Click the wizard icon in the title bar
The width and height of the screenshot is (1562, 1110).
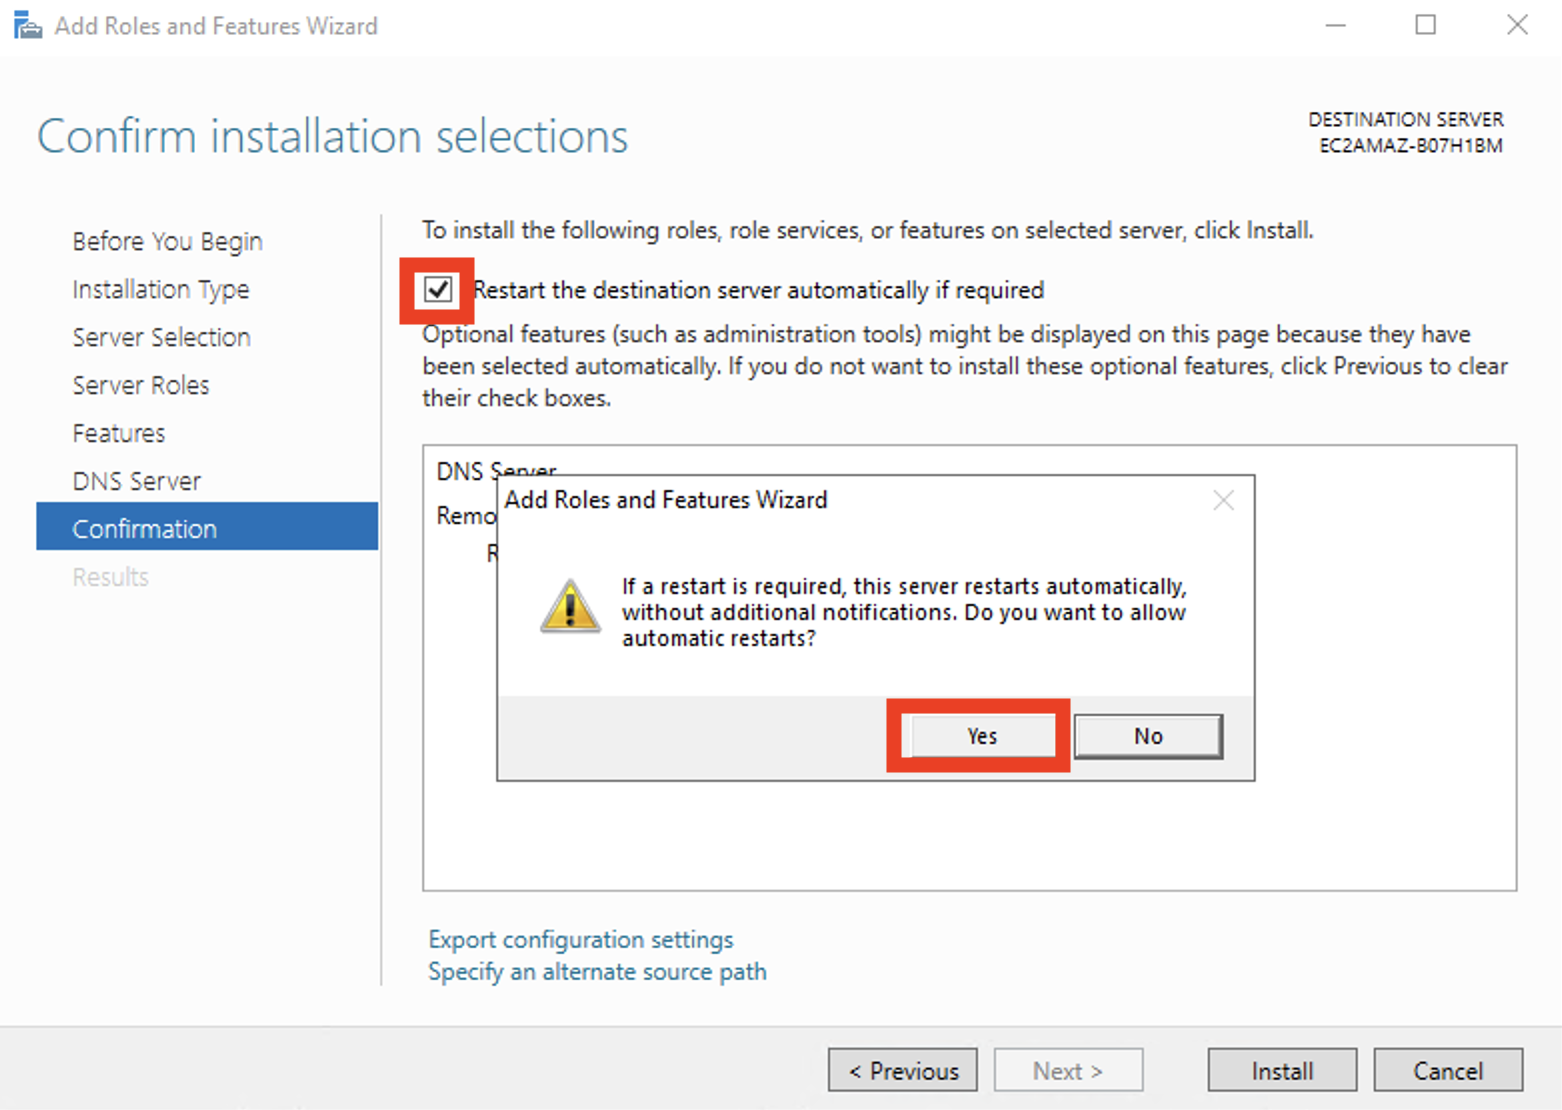click(28, 25)
